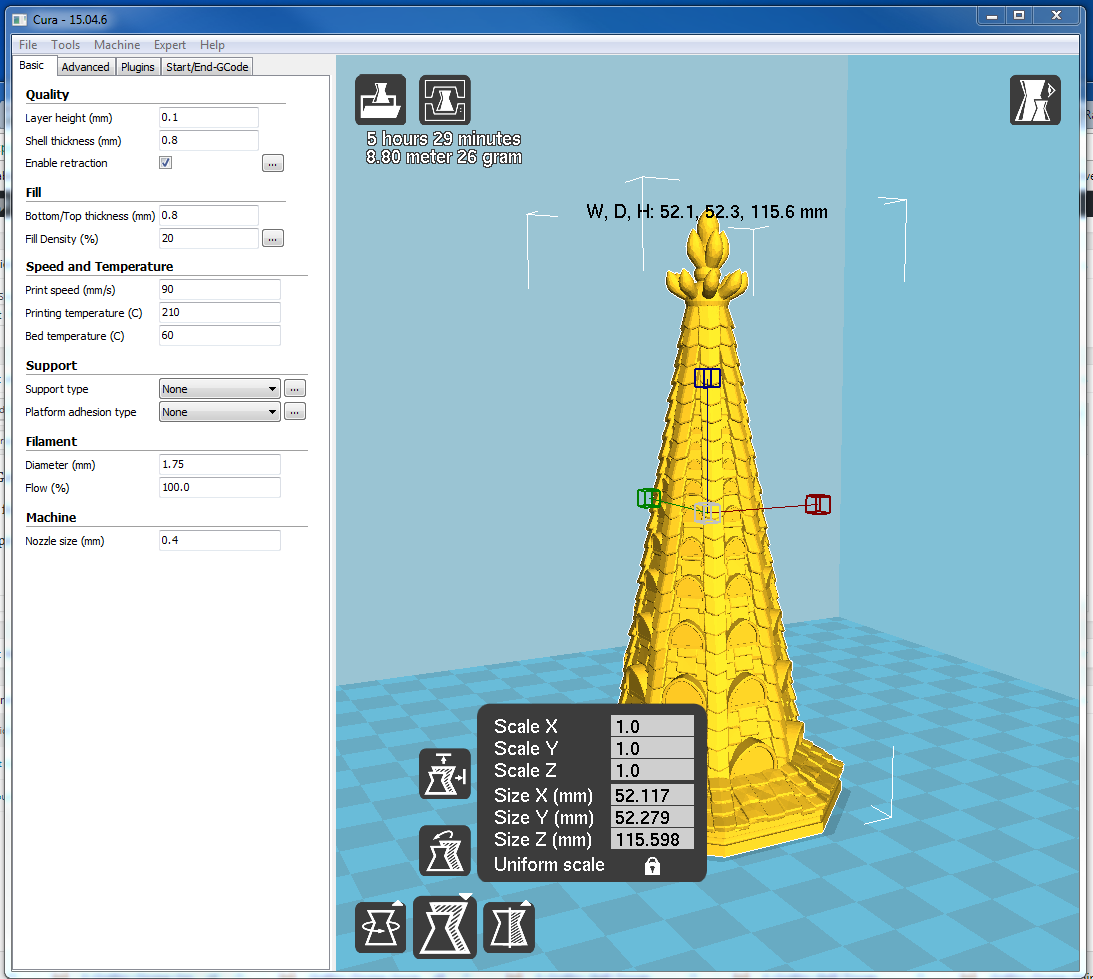This screenshot has height=979, width=1093.
Task: Click the scale To Max icon
Action: 444,774
